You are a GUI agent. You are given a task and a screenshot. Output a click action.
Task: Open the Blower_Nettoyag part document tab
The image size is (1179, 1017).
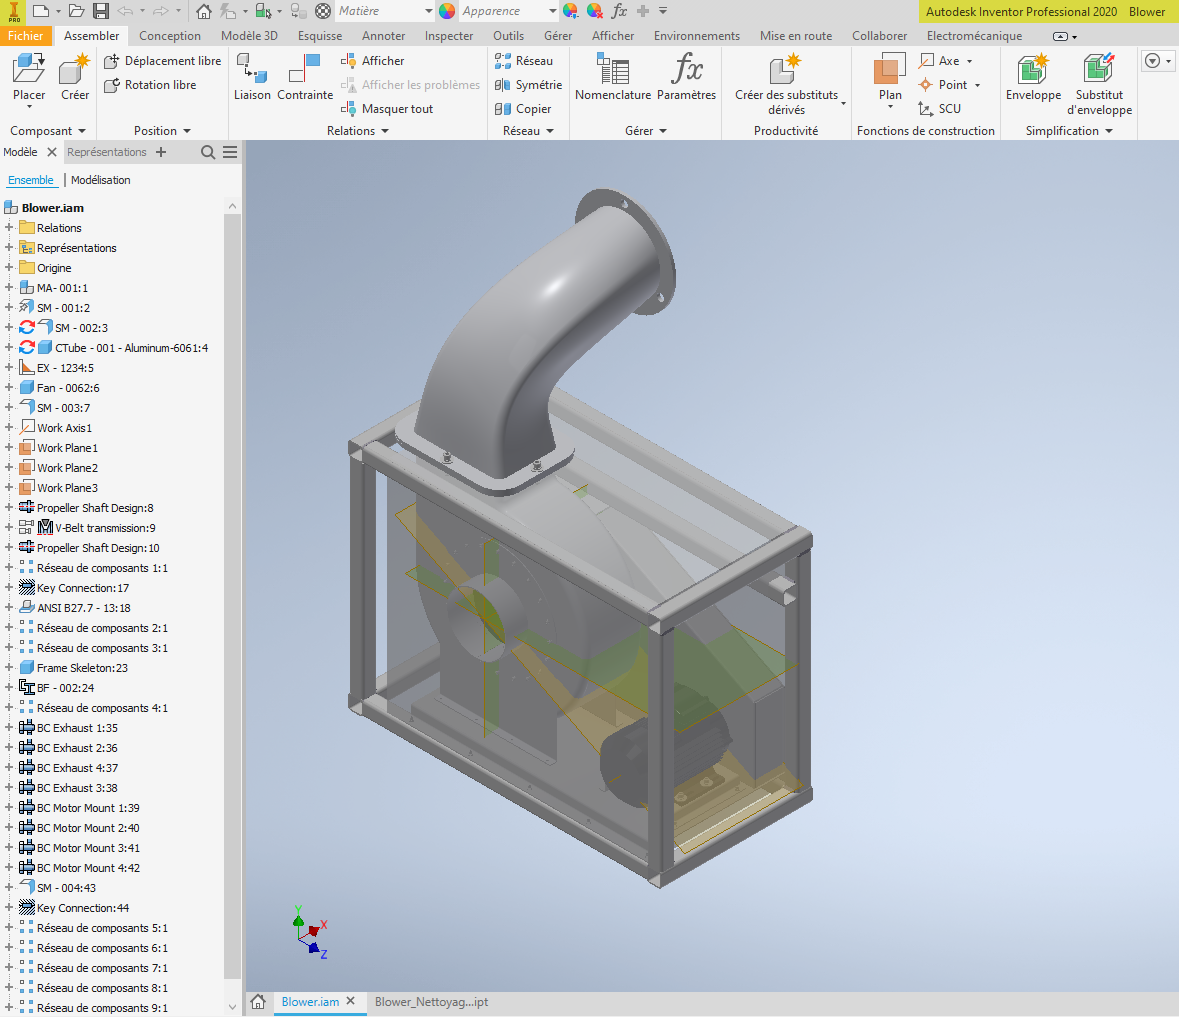[431, 1001]
